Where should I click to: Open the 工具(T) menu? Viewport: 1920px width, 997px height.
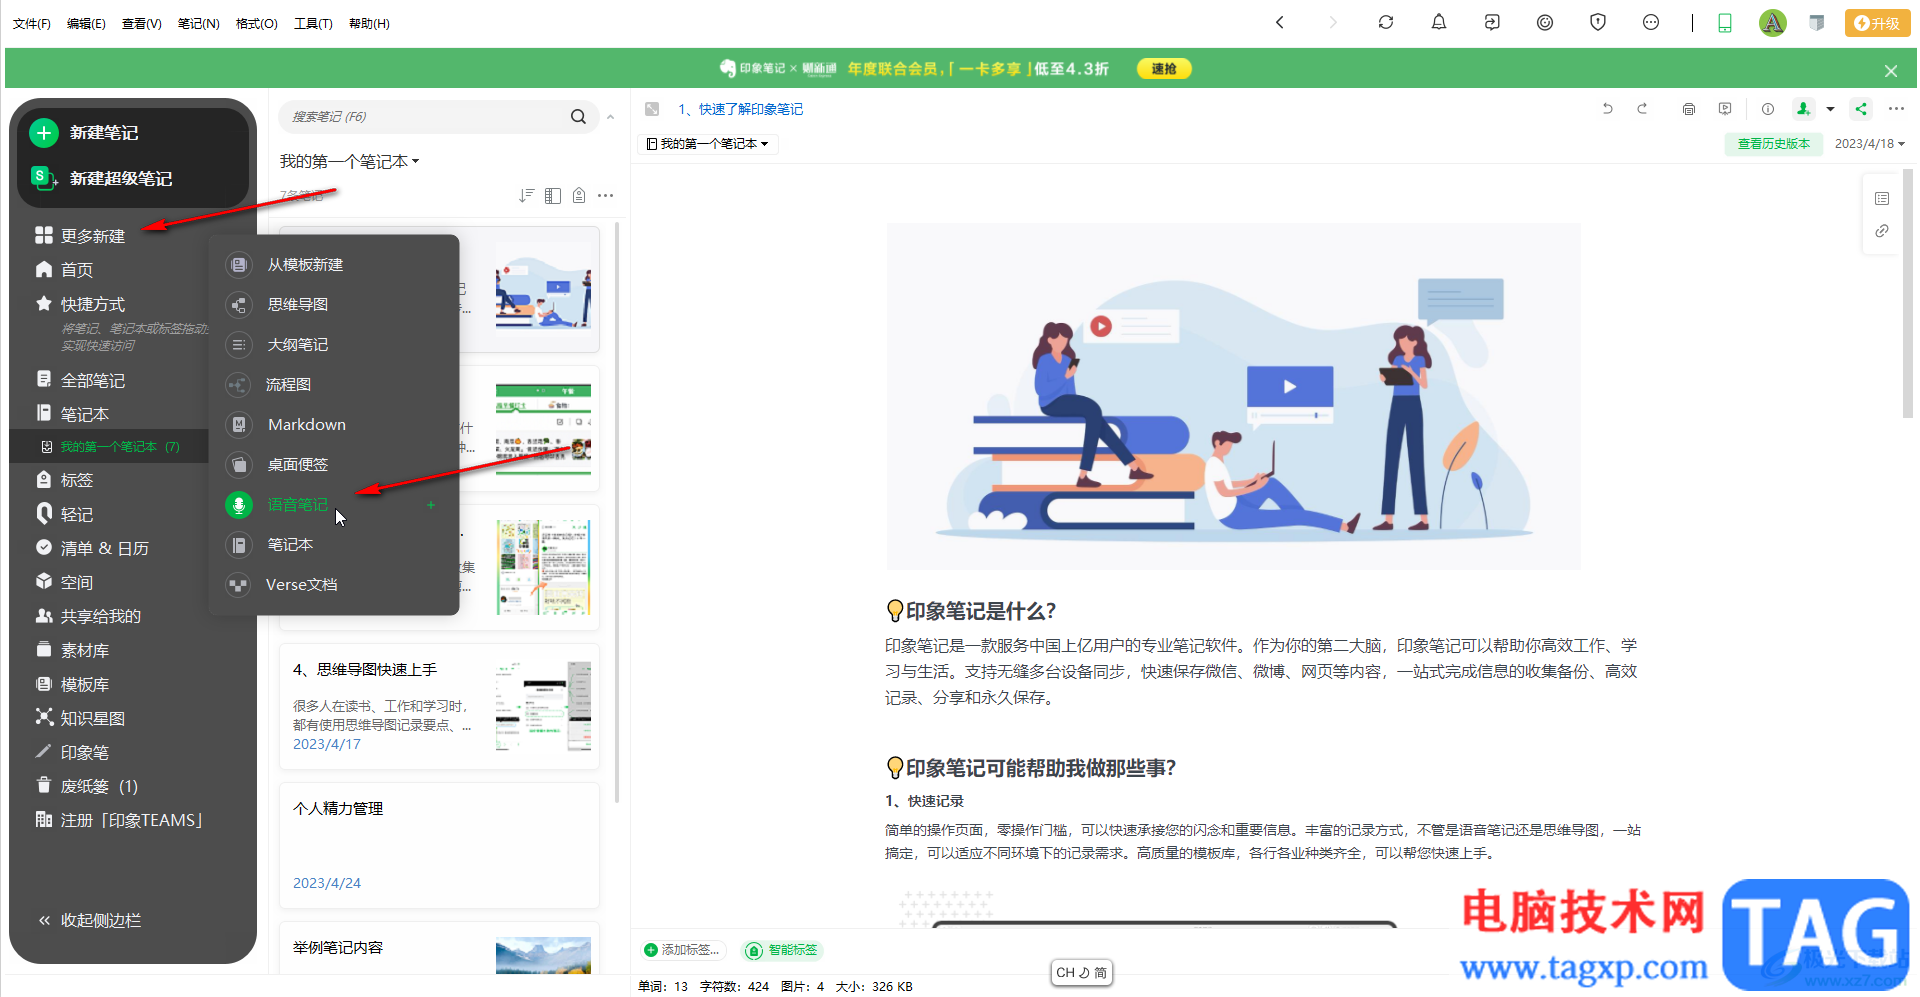point(313,23)
